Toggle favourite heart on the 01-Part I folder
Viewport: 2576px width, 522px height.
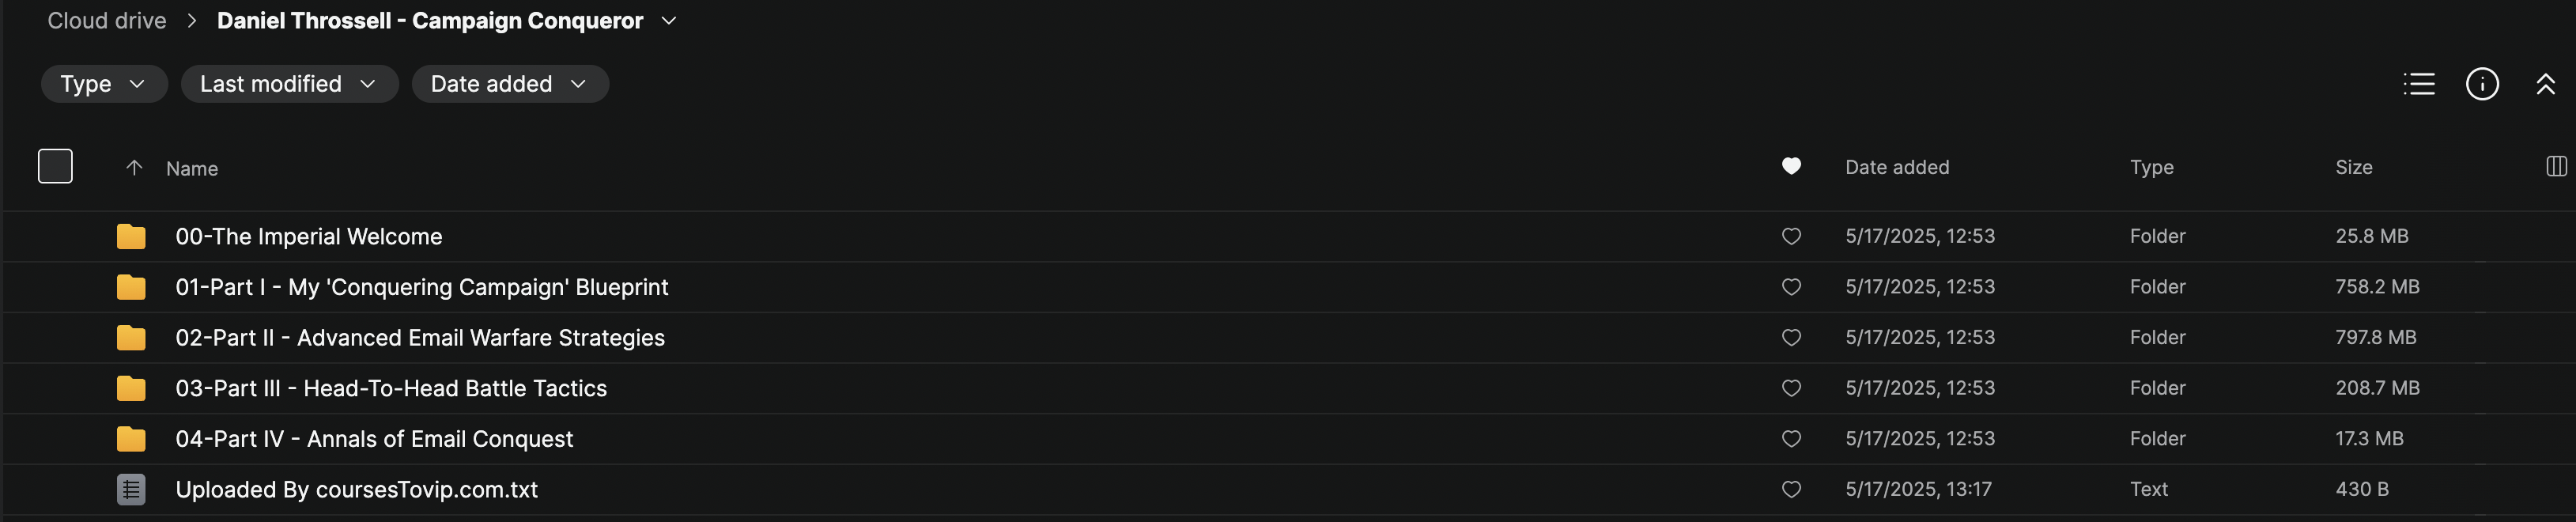click(x=1791, y=287)
